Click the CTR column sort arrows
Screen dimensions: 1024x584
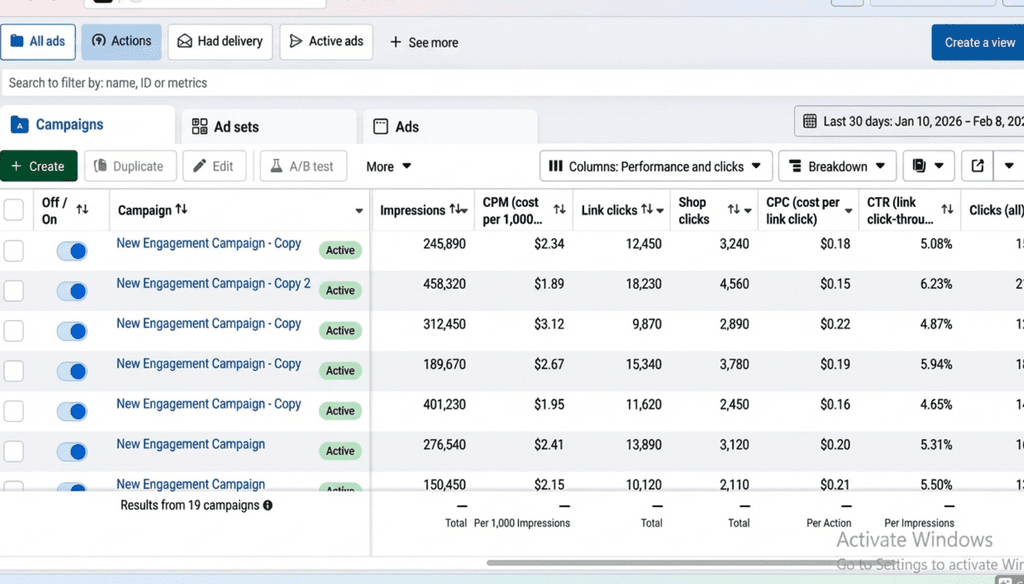point(947,210)
